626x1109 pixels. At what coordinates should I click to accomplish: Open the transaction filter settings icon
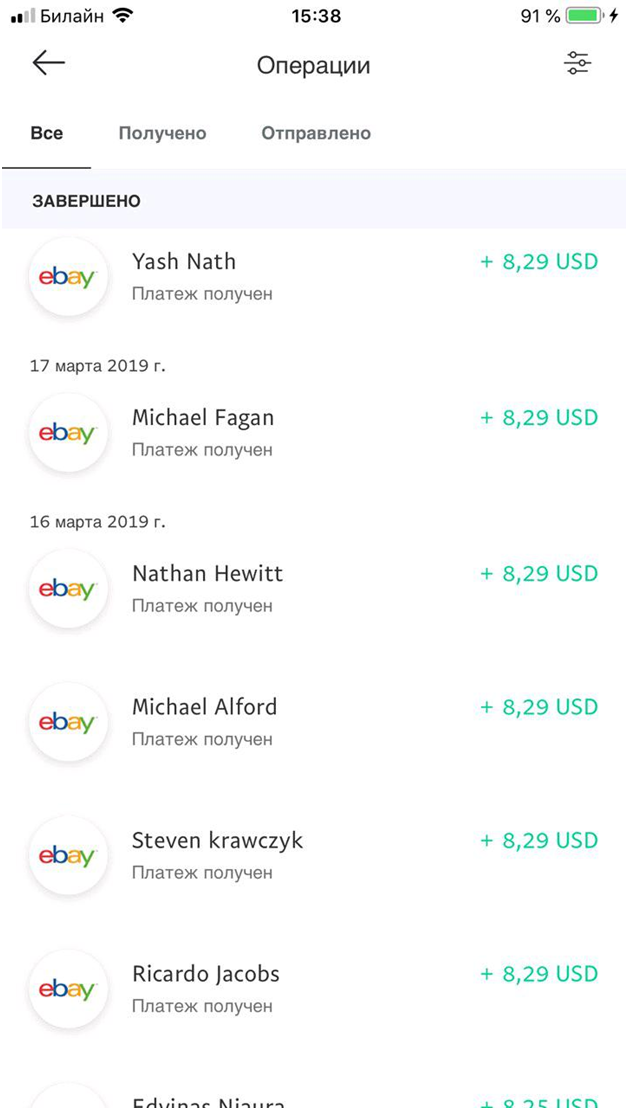click(578, 63)
